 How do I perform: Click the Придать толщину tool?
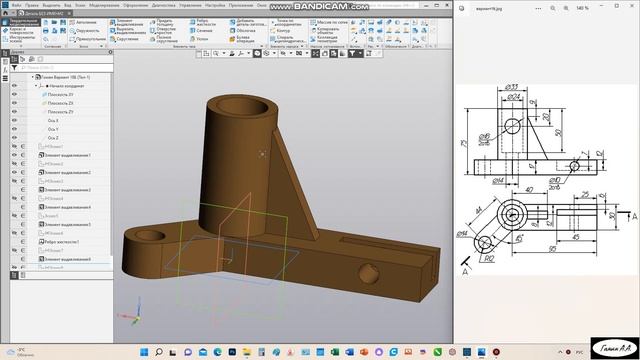[162, 22]
